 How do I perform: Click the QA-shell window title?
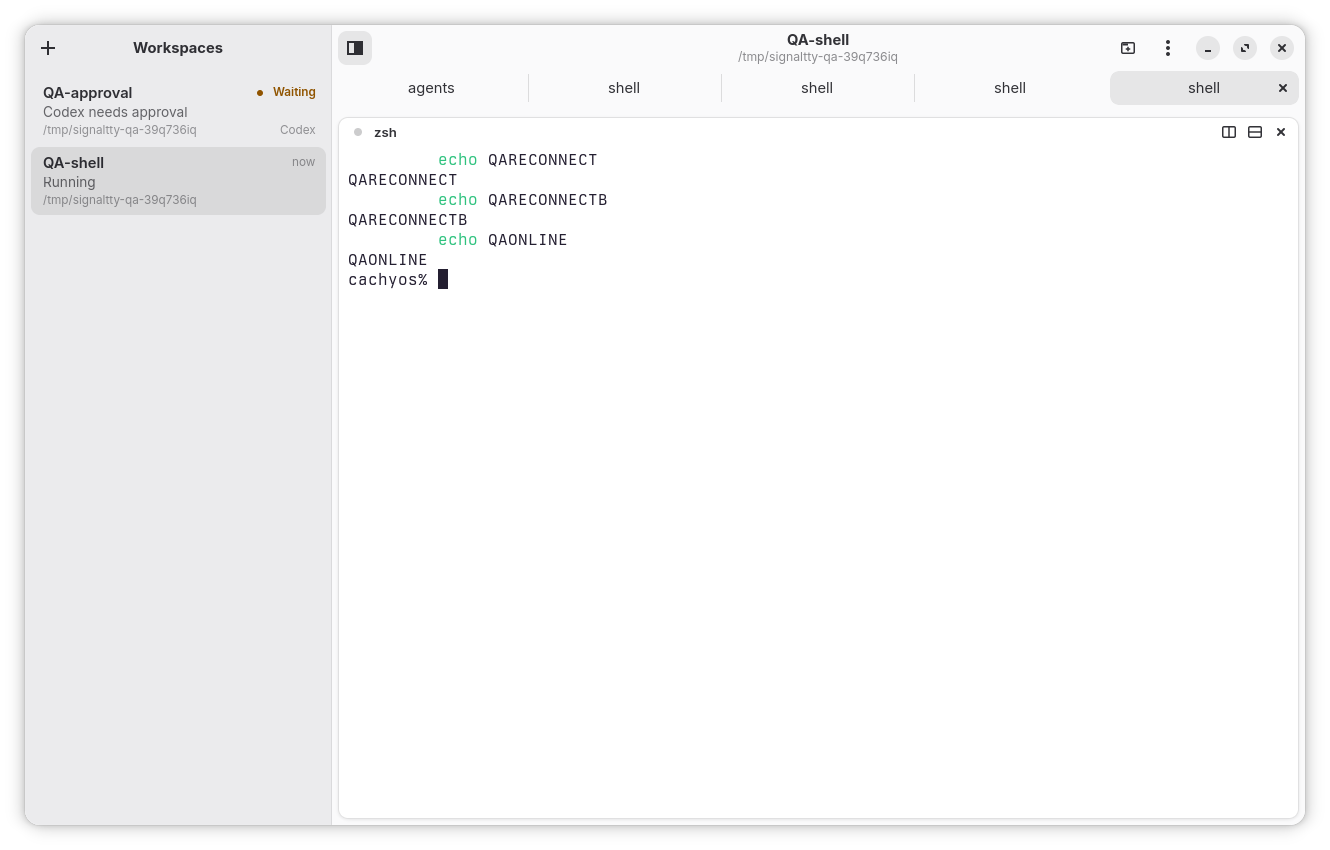tap(818, 40)
